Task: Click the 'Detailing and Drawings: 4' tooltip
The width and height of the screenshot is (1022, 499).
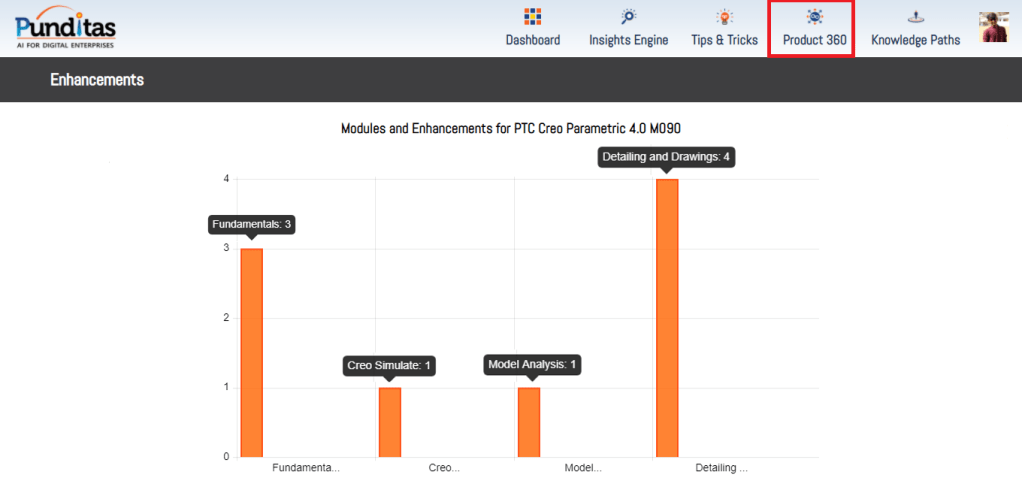Action: (x=666, y=156)
